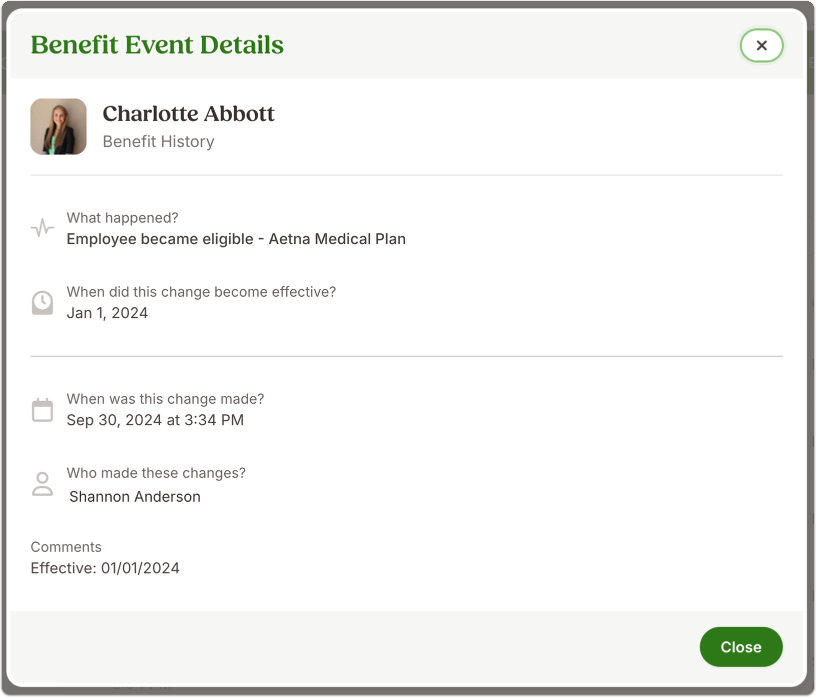Click the Employee became eligible - Aetna Medical Plan text

(x=236, y=239)
